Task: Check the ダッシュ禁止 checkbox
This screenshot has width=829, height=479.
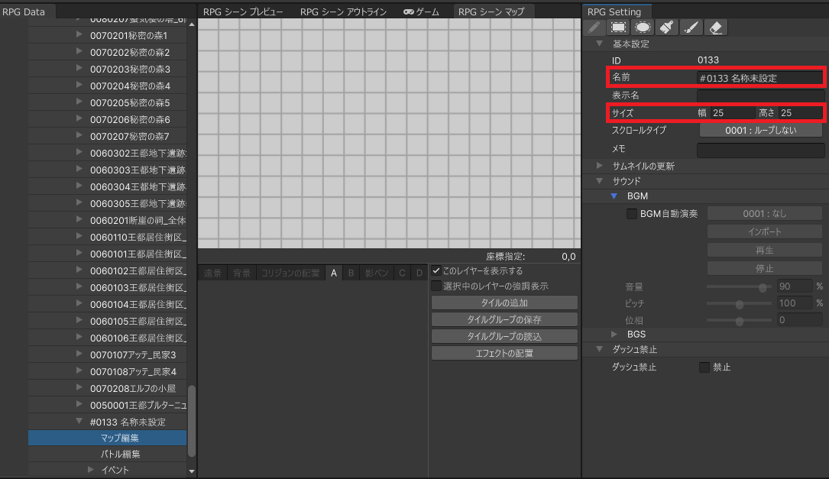Action: pos(704,367)
